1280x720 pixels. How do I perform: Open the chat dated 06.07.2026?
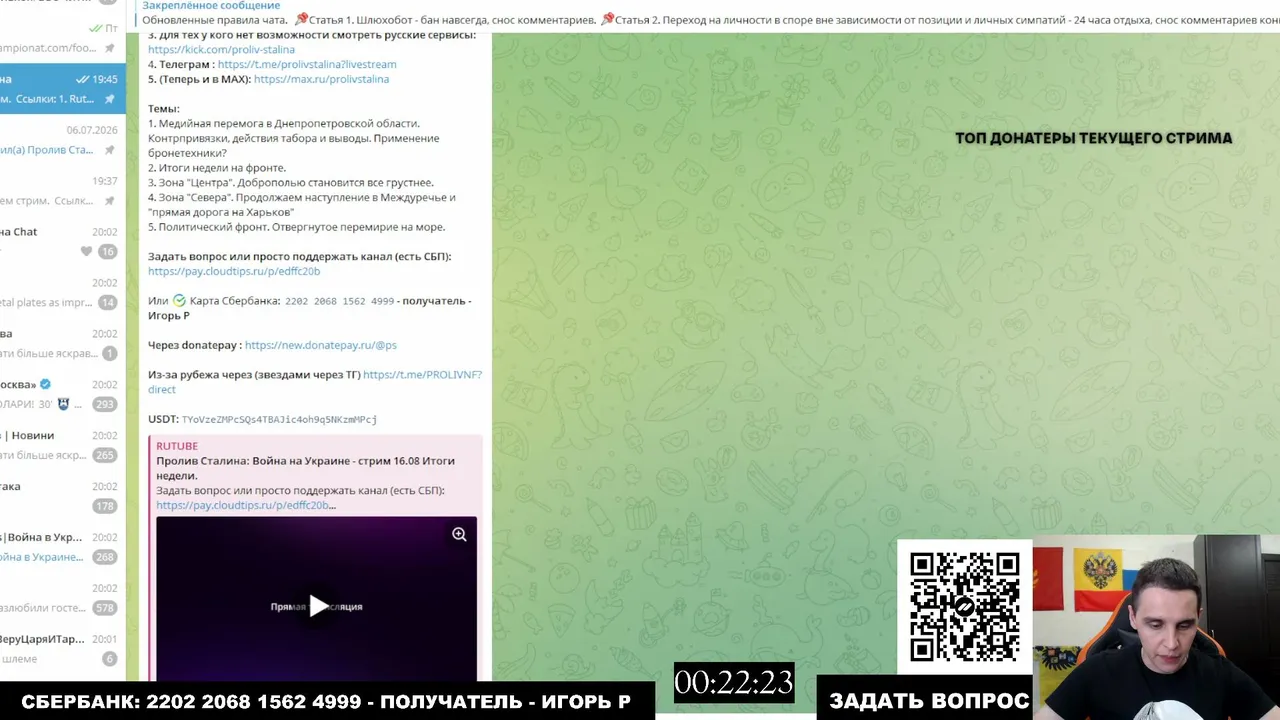[x=62, y=141]
